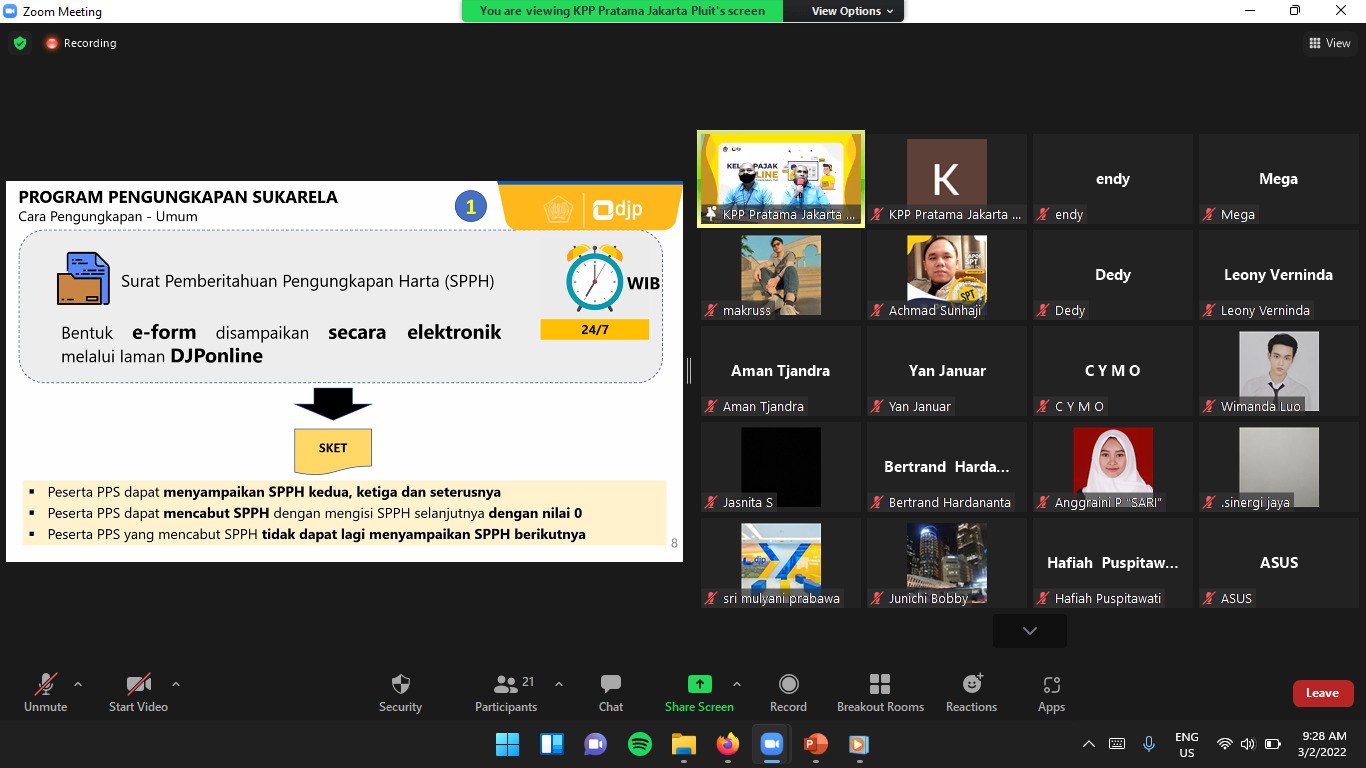This screenshot has width=1366, height=768.
Task: Show more participants with the down chevron
Action: coord(1029,631)
